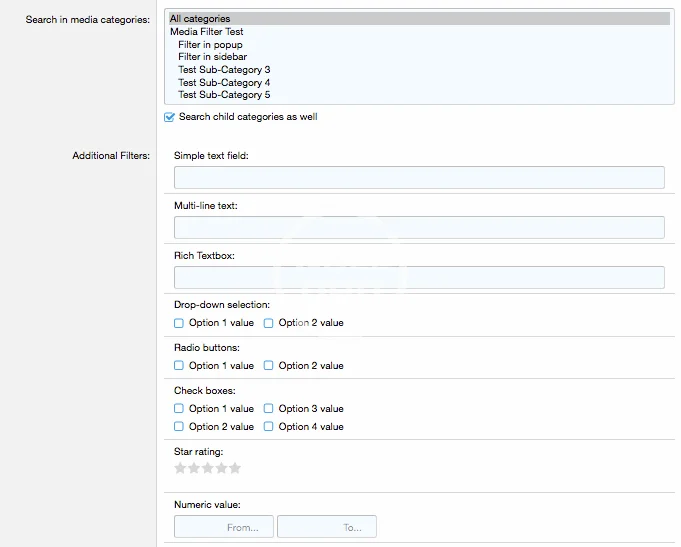Click the Simple text field input
The width and height of the screenshot is (681, 547).
click(419, 178)
